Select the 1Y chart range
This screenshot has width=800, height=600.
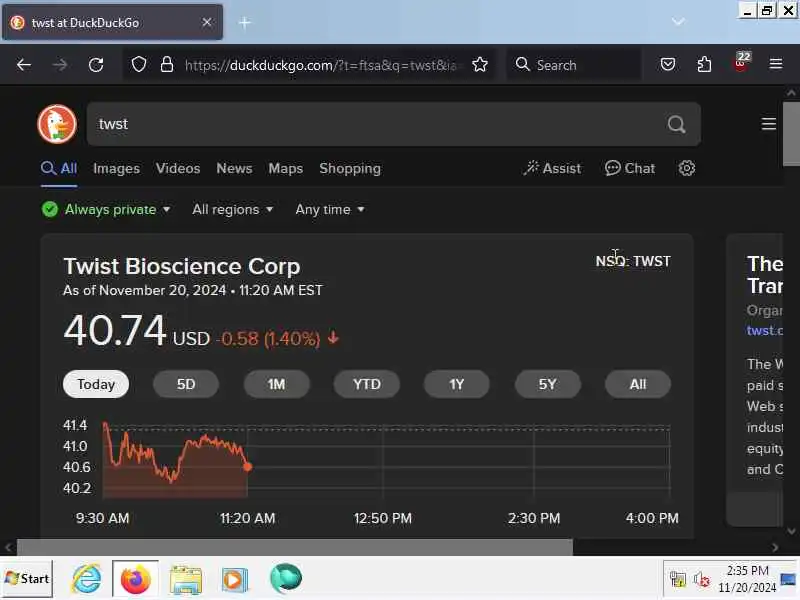coord(457,384)
